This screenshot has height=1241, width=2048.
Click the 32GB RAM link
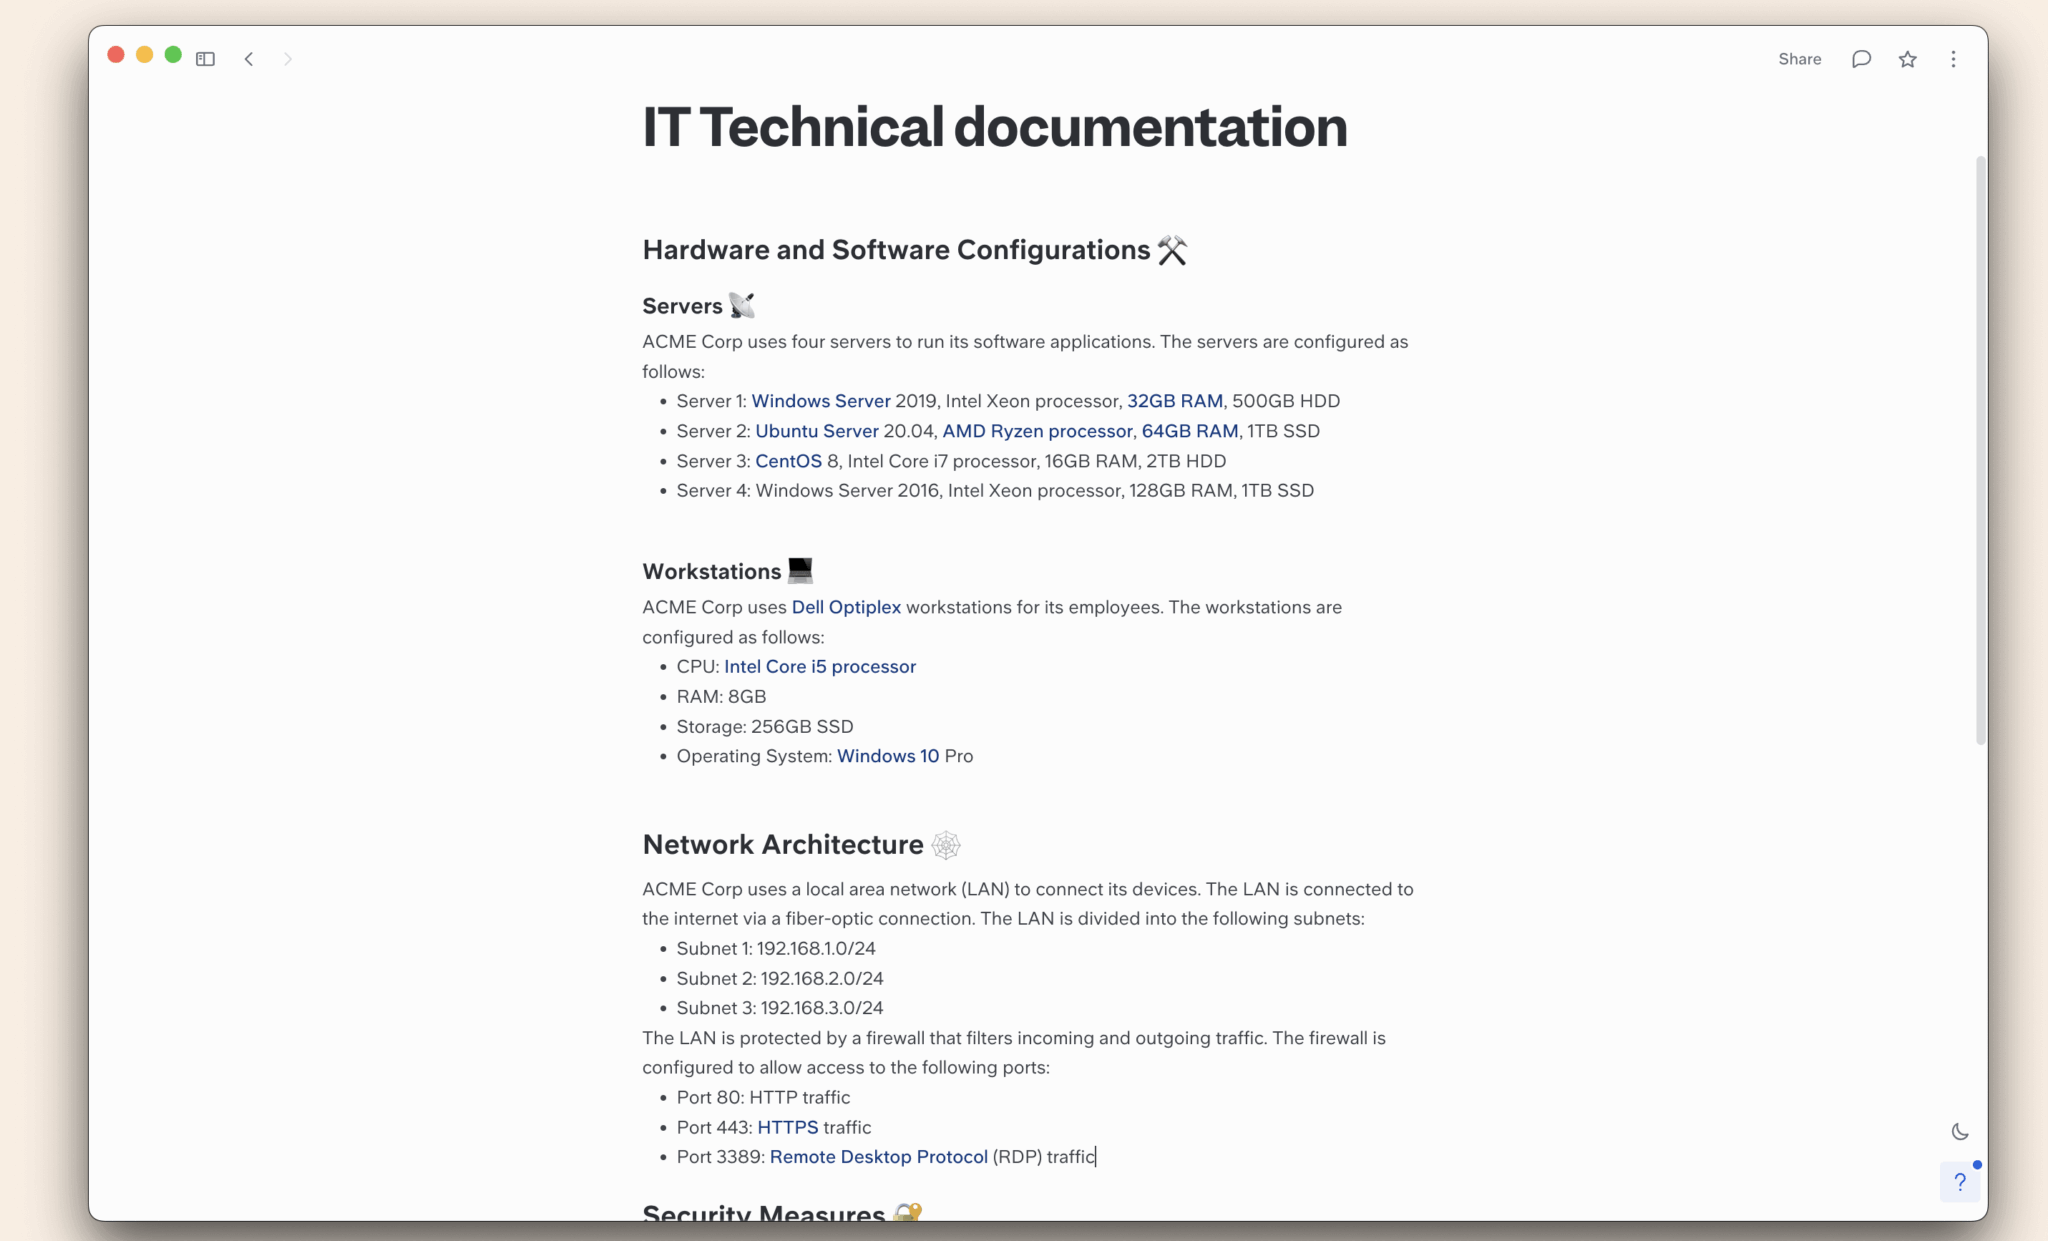[x=1175, y=401]
